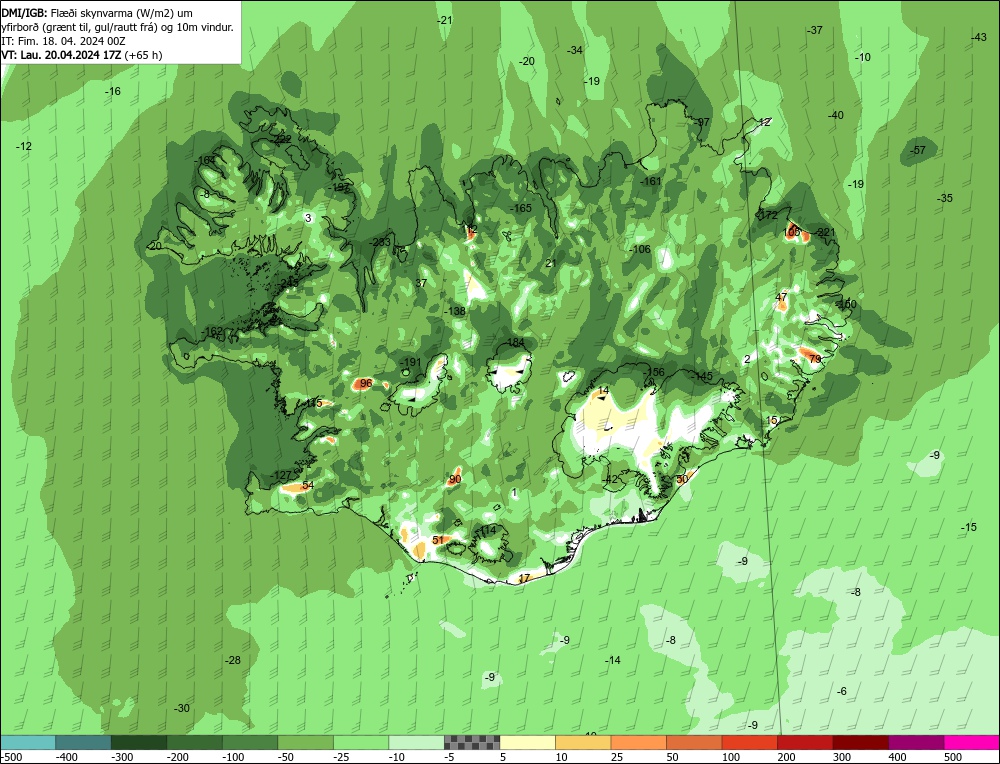Click the light green -25 to -10 legend swatch
The height and width of the screenshot is (764, 1000).
point(361,742)
